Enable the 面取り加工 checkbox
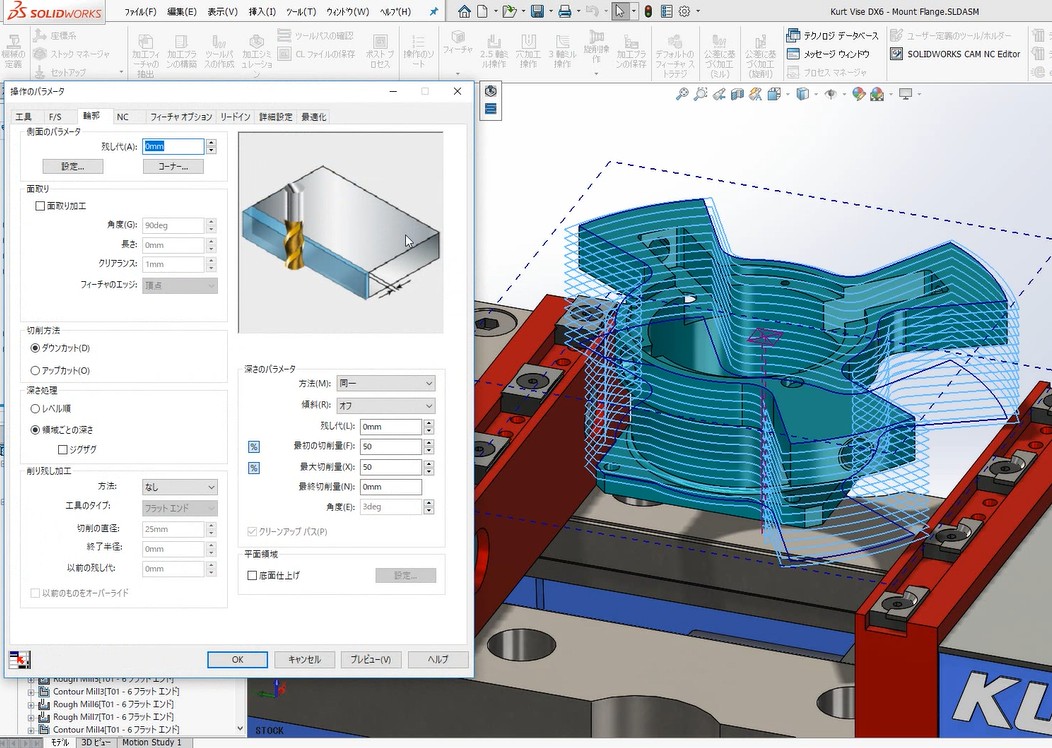The height and width of the screenshot is (748, 1052). click(x=40, y=206)
